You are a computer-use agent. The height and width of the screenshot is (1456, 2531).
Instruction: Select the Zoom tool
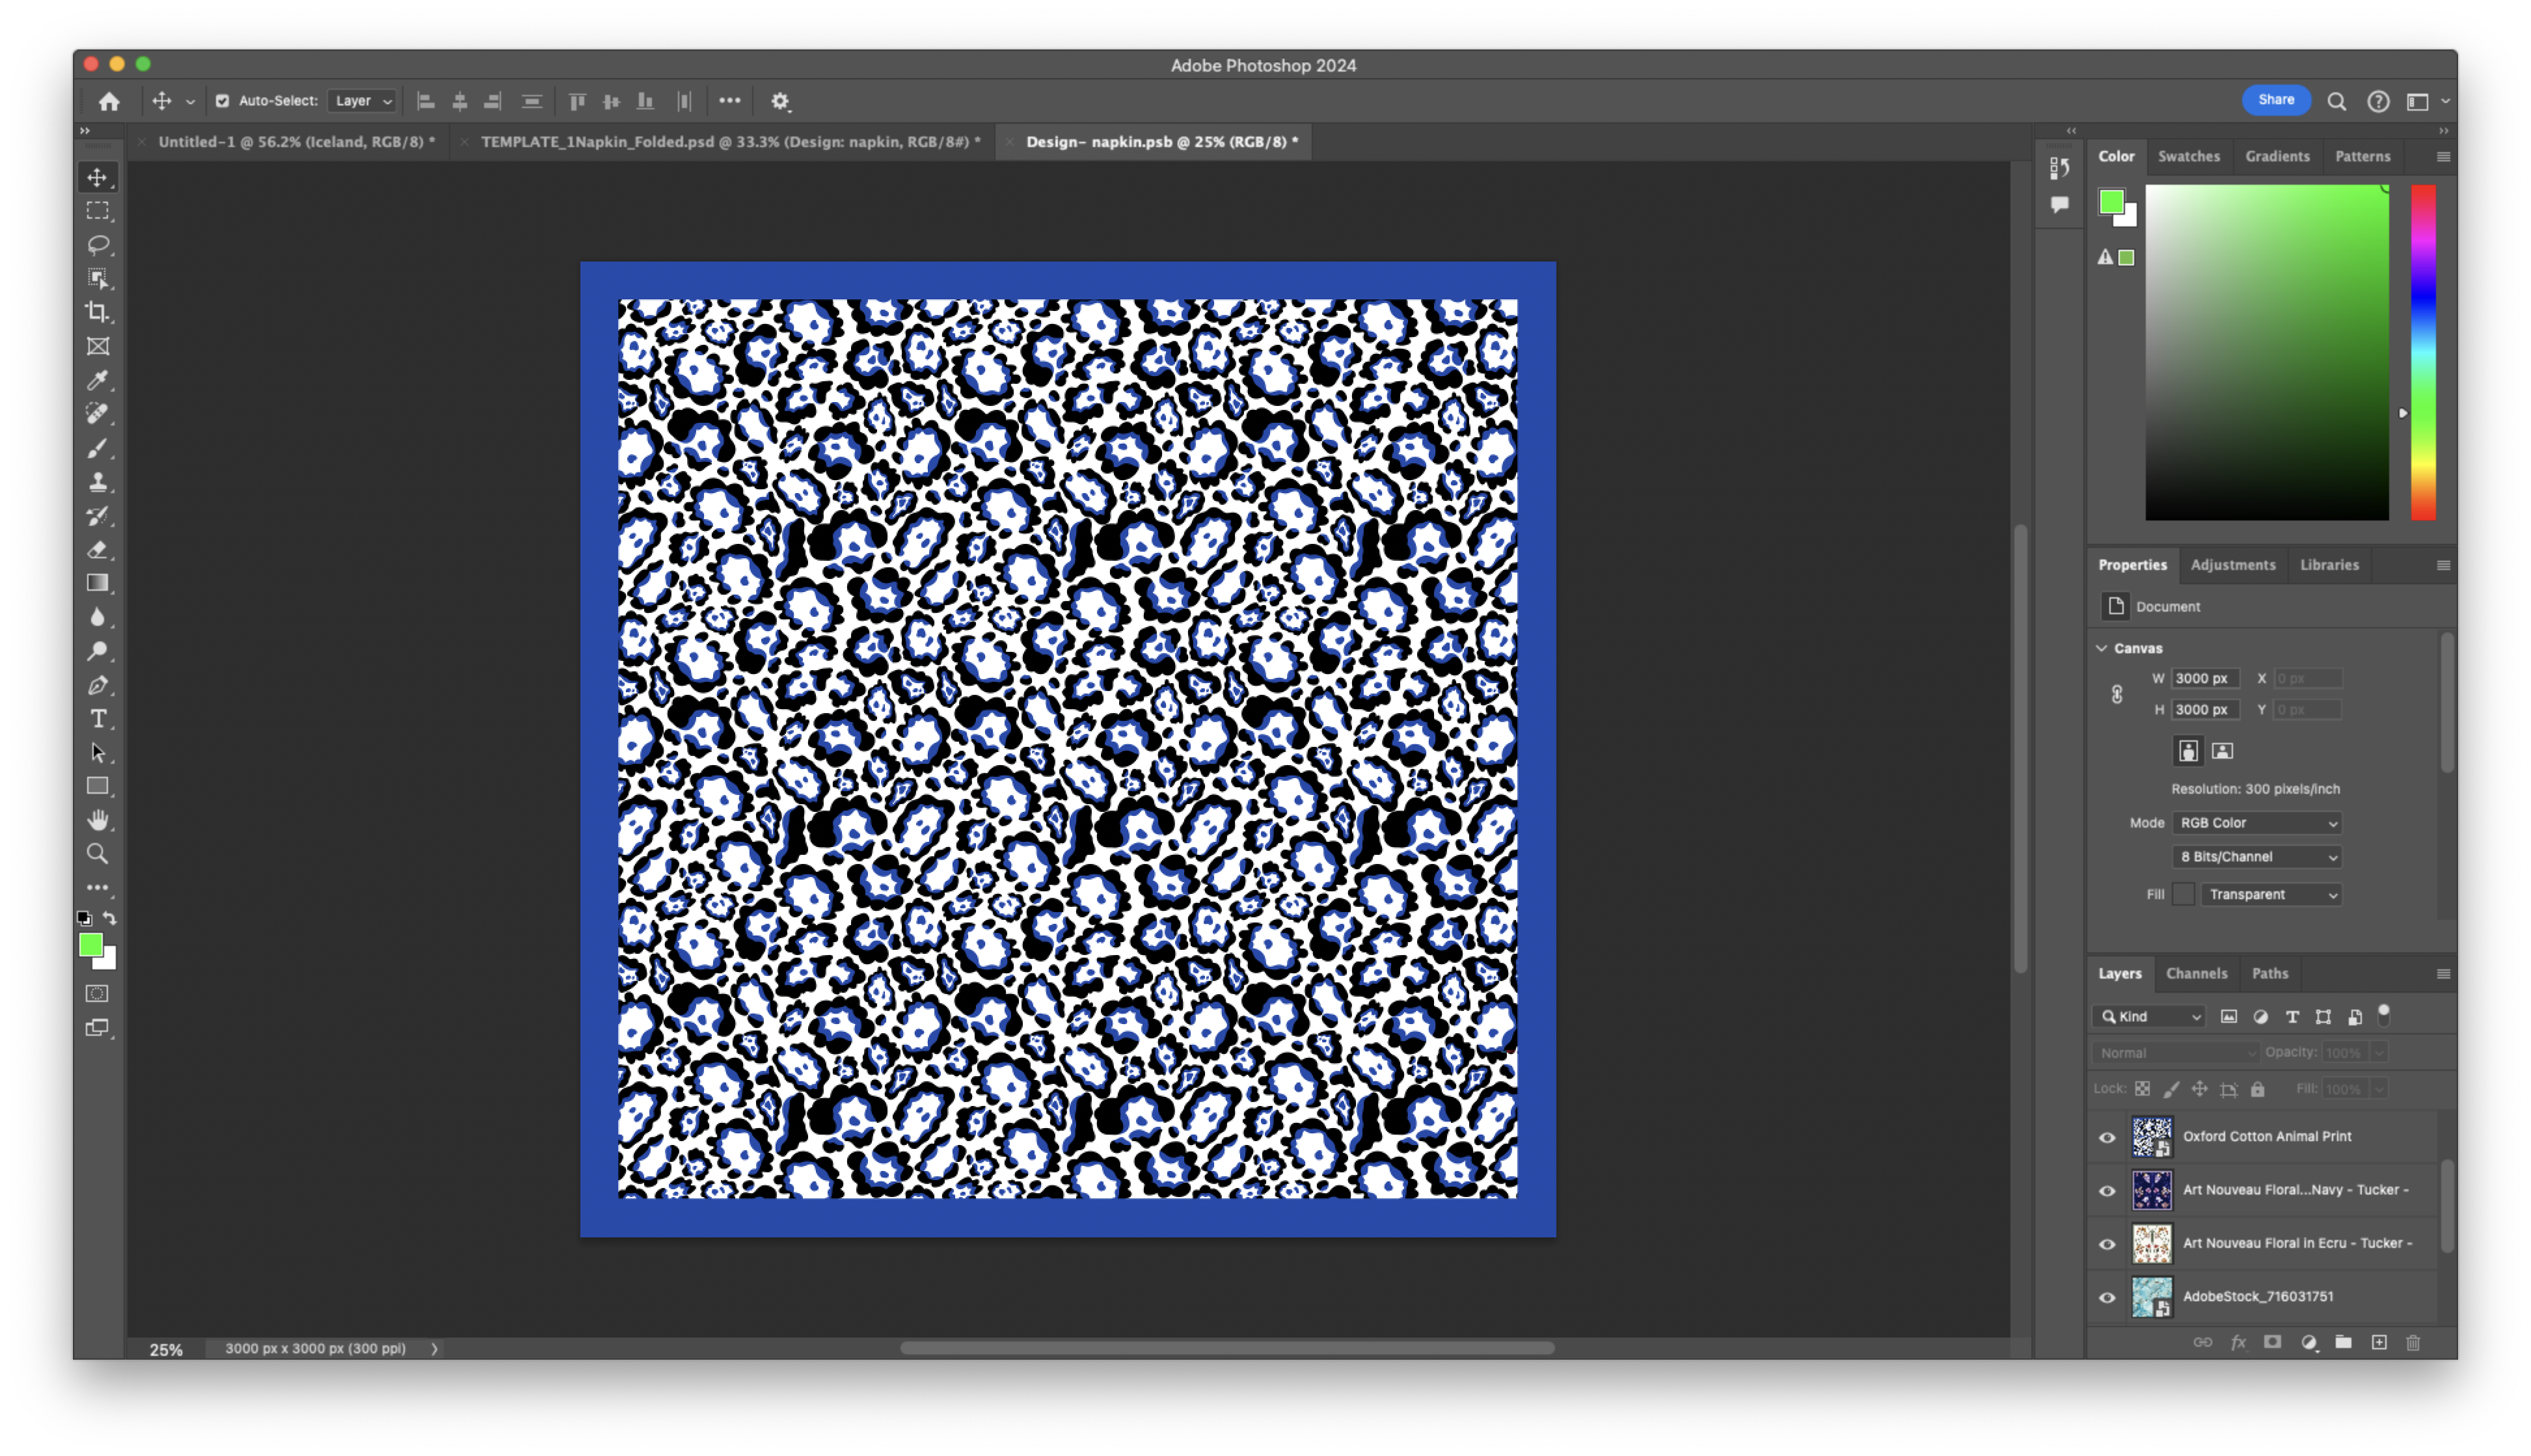(x=98, y=853)
